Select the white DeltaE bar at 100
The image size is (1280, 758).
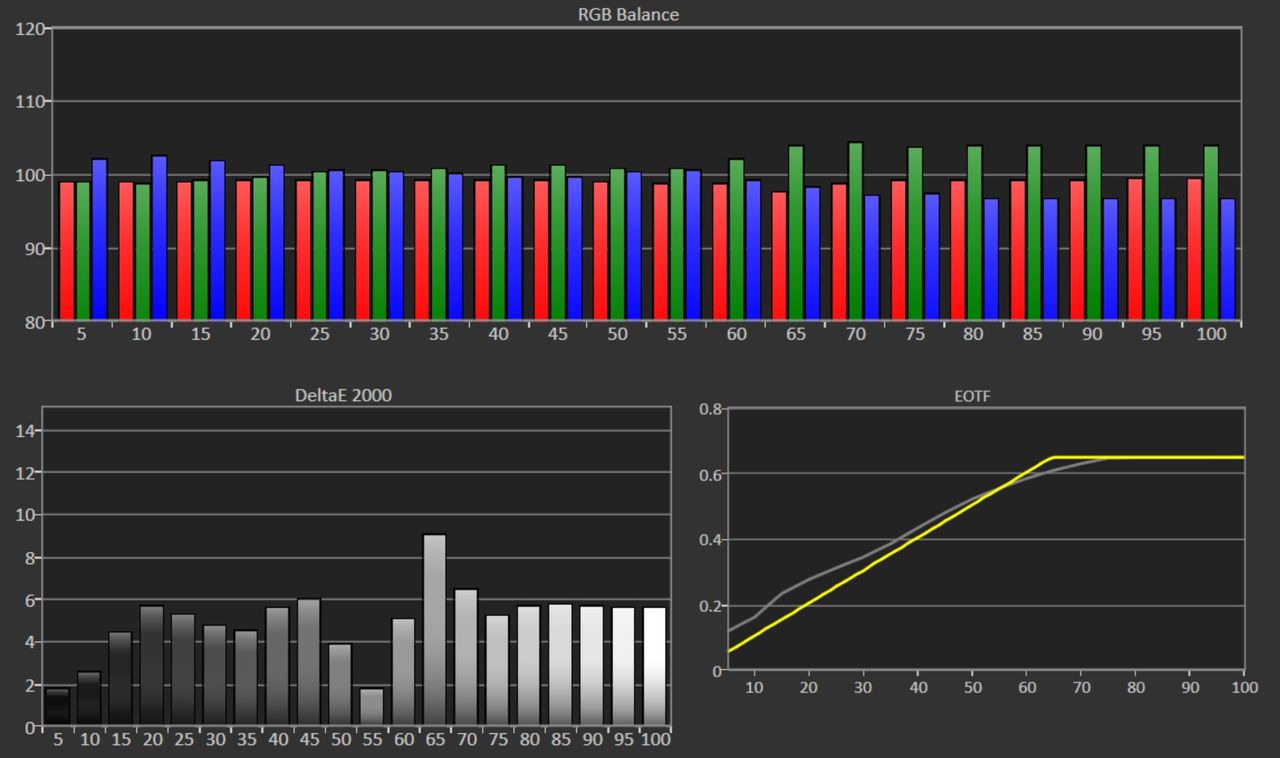[x=654, y=666]
